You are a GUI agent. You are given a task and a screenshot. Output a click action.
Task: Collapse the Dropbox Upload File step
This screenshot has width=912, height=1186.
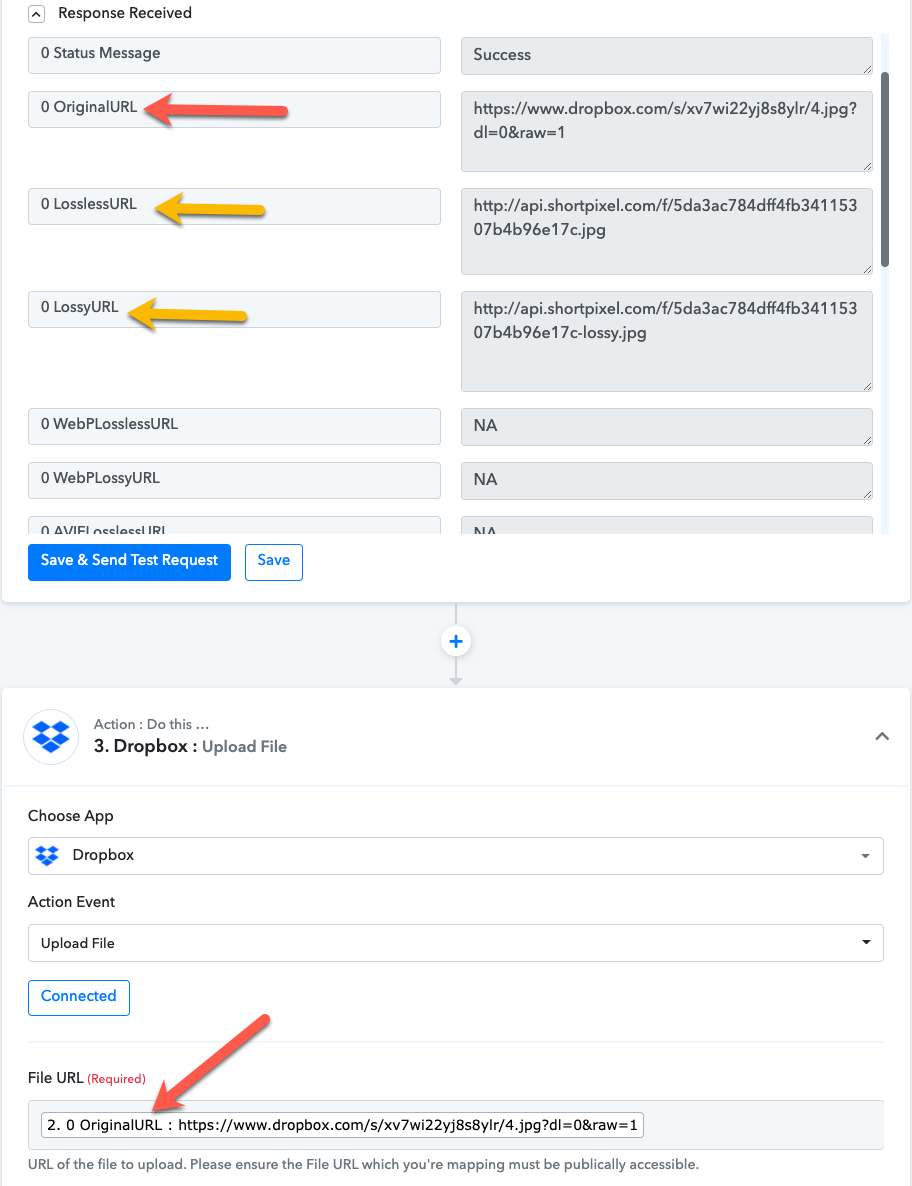(882, 736)
